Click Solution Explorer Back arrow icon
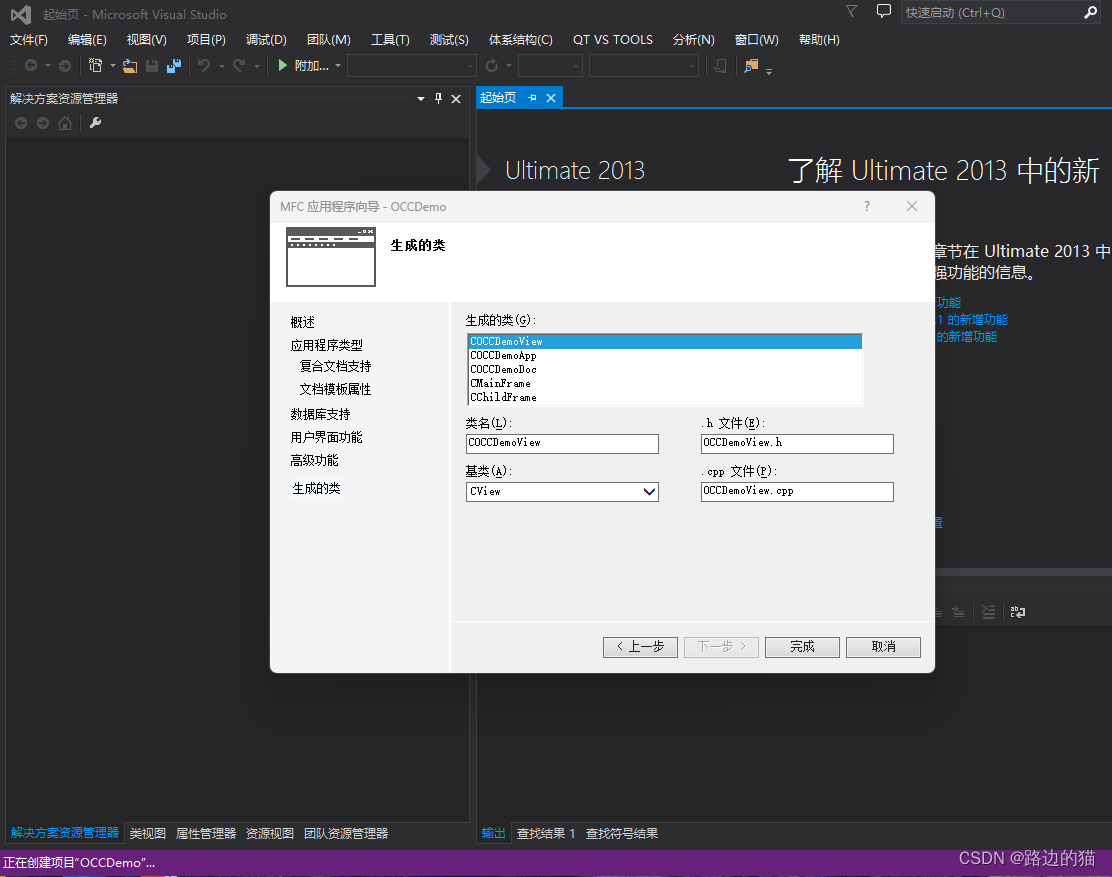Image resolution: width=1112 pixels, height=877 pixels. pyautogui.click(x=21, y=123)
